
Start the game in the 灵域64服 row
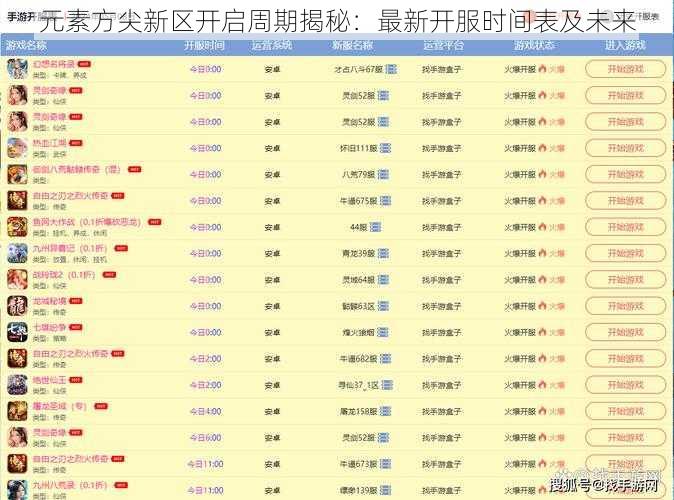(x=625, y=279)
